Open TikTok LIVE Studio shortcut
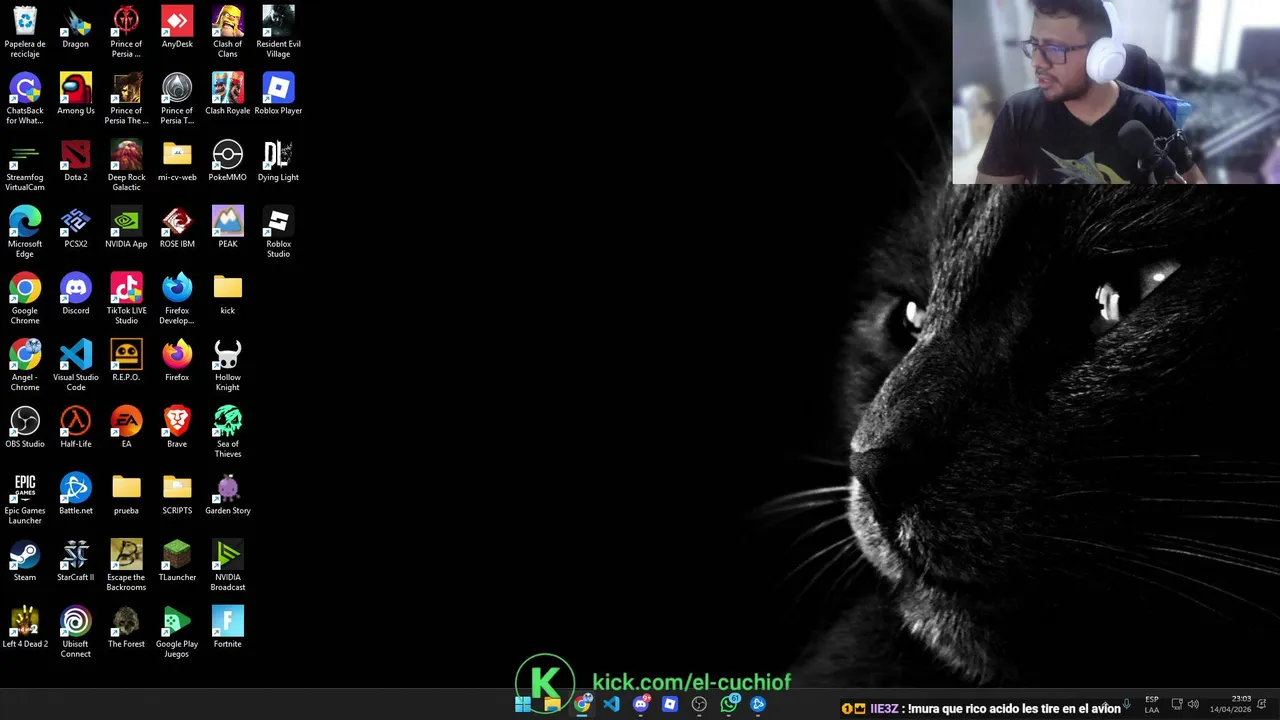Viewport: 1280px width, 720px height. click(x=126, y=298)
